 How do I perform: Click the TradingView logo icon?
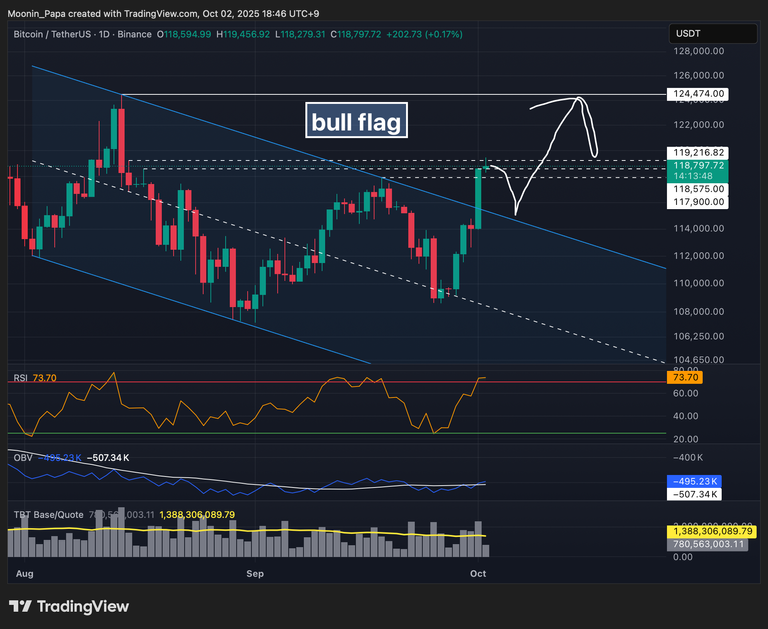point(20,607)
